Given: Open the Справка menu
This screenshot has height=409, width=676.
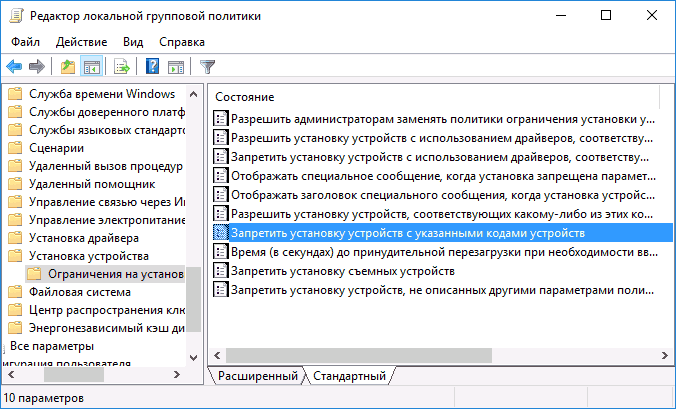Looking at the screenshot, I should pos(182,42).
